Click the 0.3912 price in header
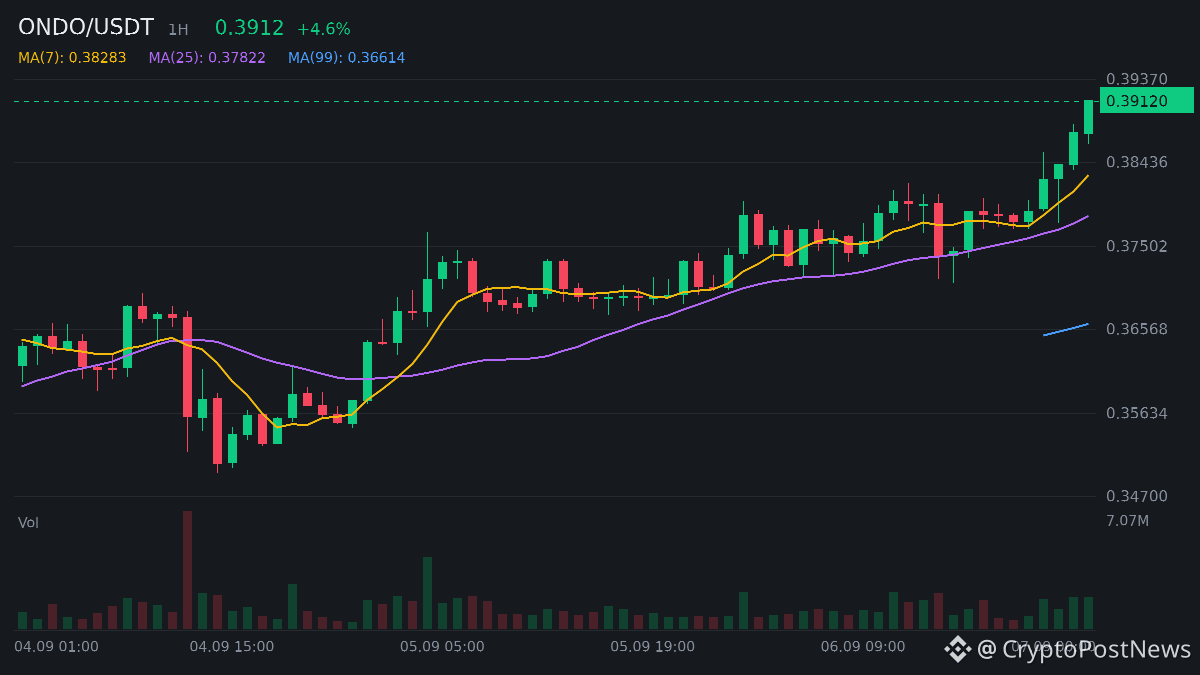The image size is (1200, 675). (x=250, y=28)
